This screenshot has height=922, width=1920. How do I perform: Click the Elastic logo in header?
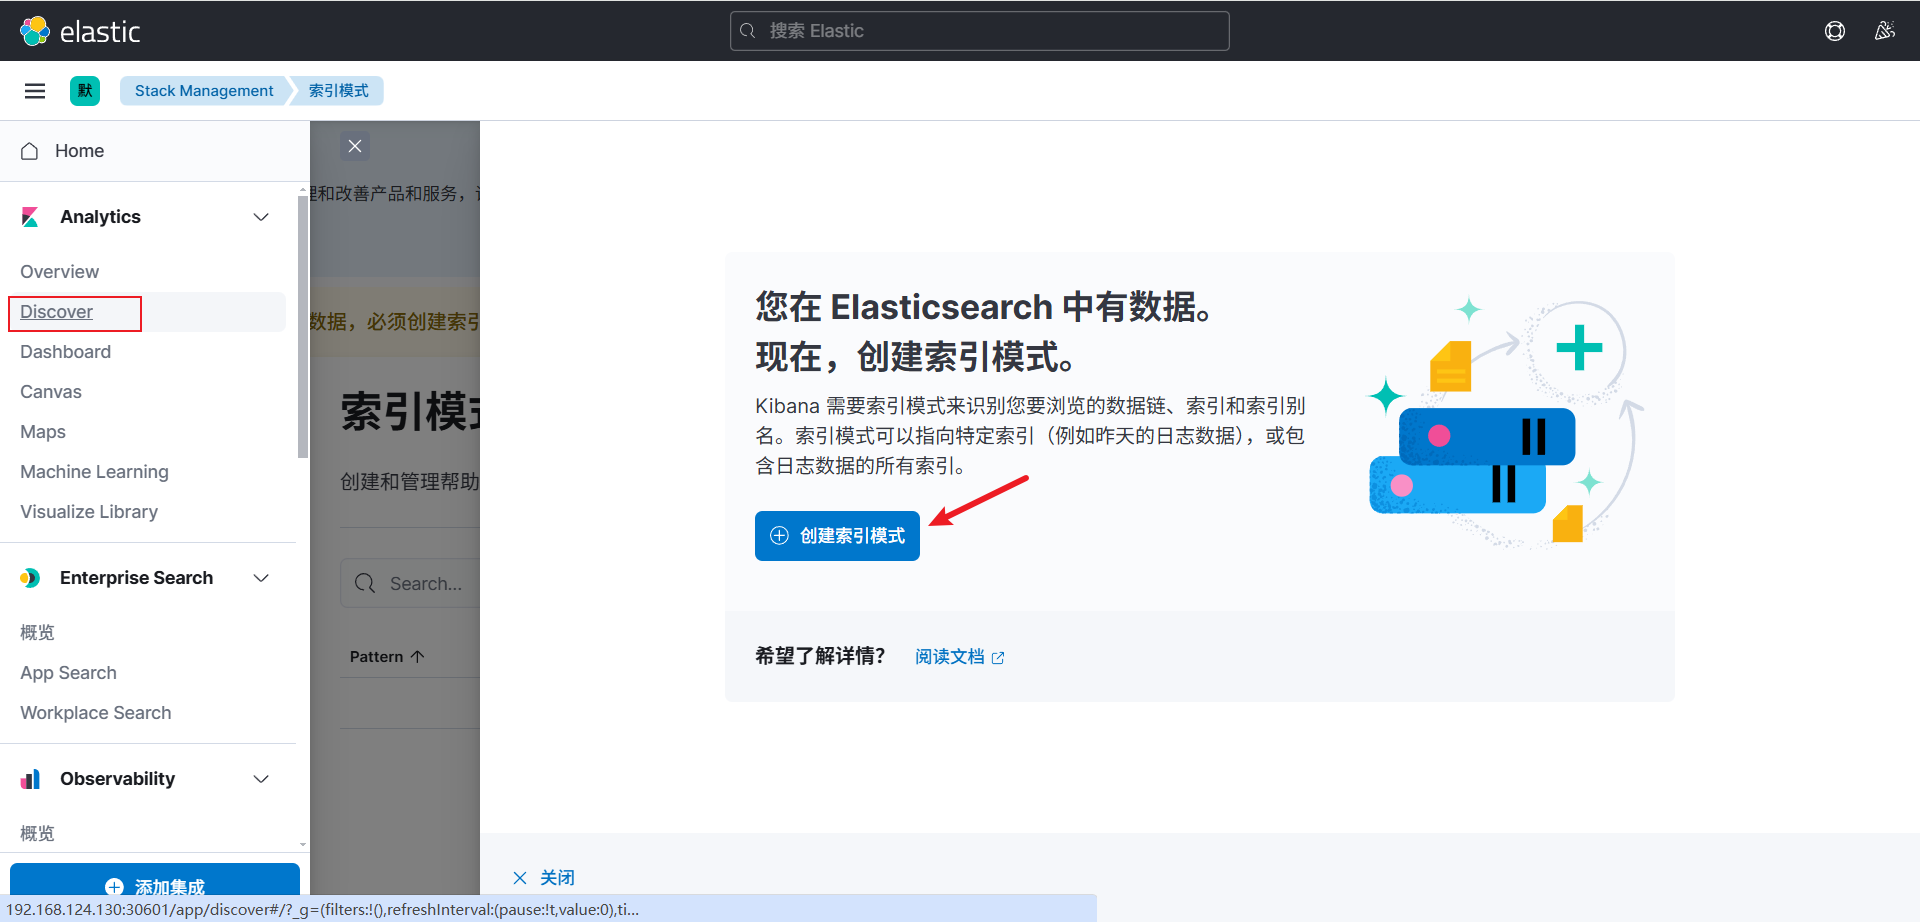[80, 31]
